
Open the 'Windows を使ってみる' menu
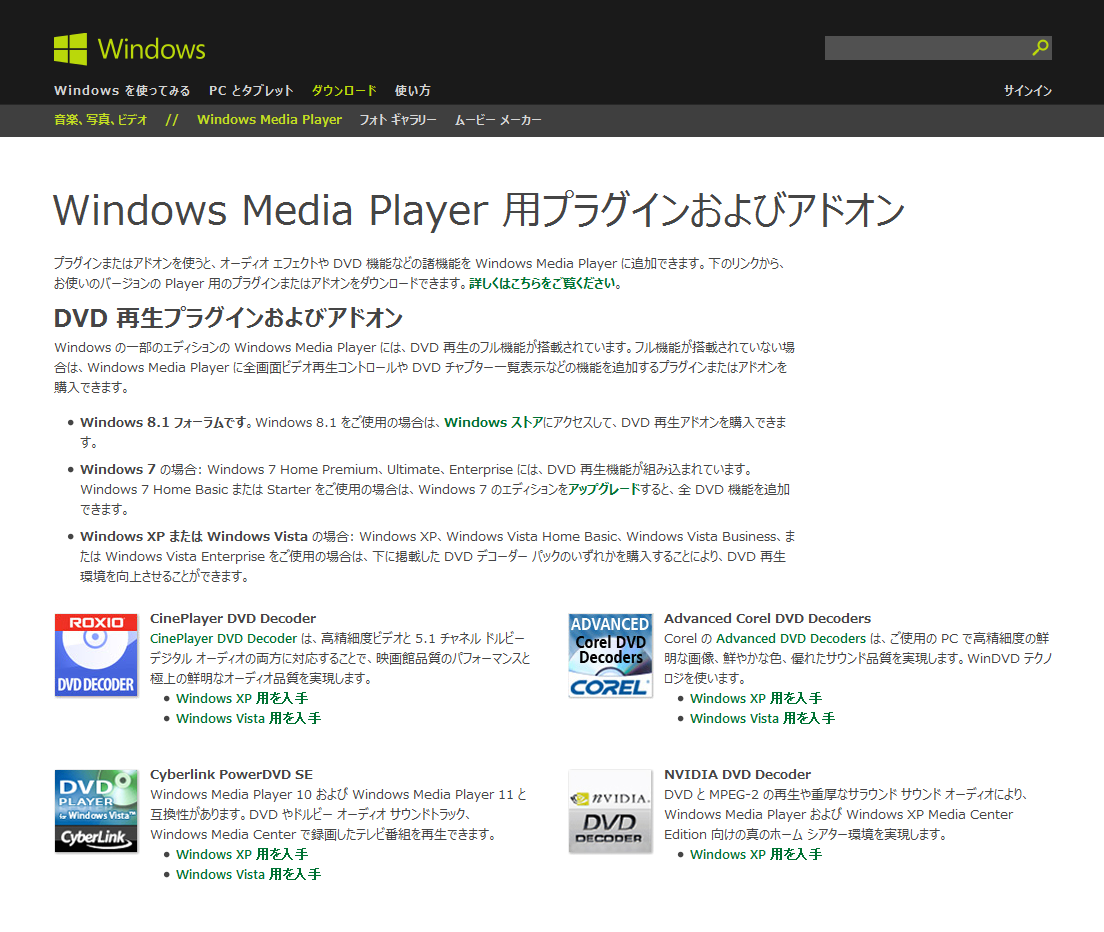[x=122, y=91]
